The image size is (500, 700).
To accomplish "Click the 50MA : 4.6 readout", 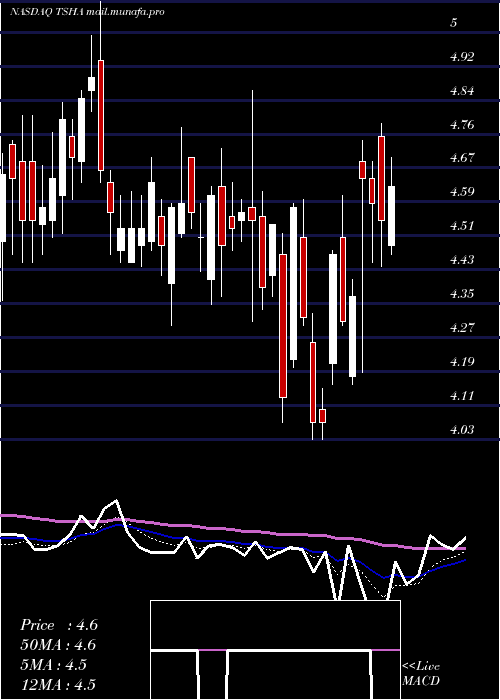I will [x=58, y=645].
